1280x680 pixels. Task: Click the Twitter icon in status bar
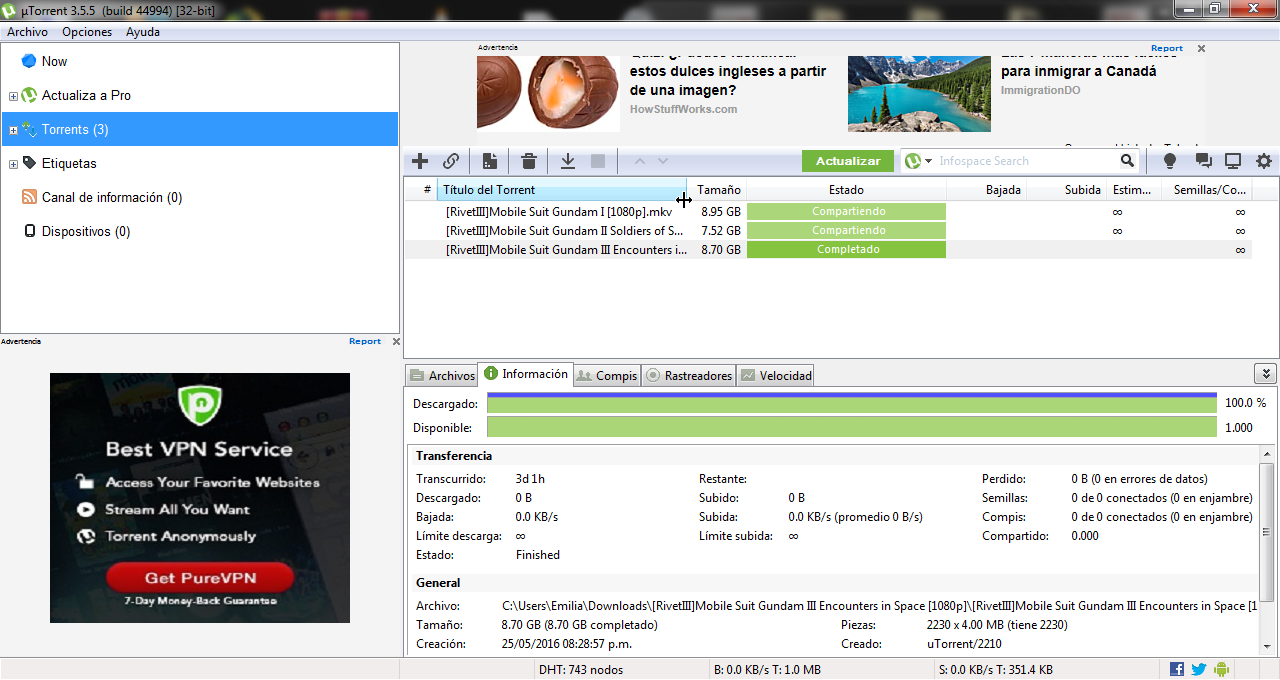click(x=1198, y=670)
